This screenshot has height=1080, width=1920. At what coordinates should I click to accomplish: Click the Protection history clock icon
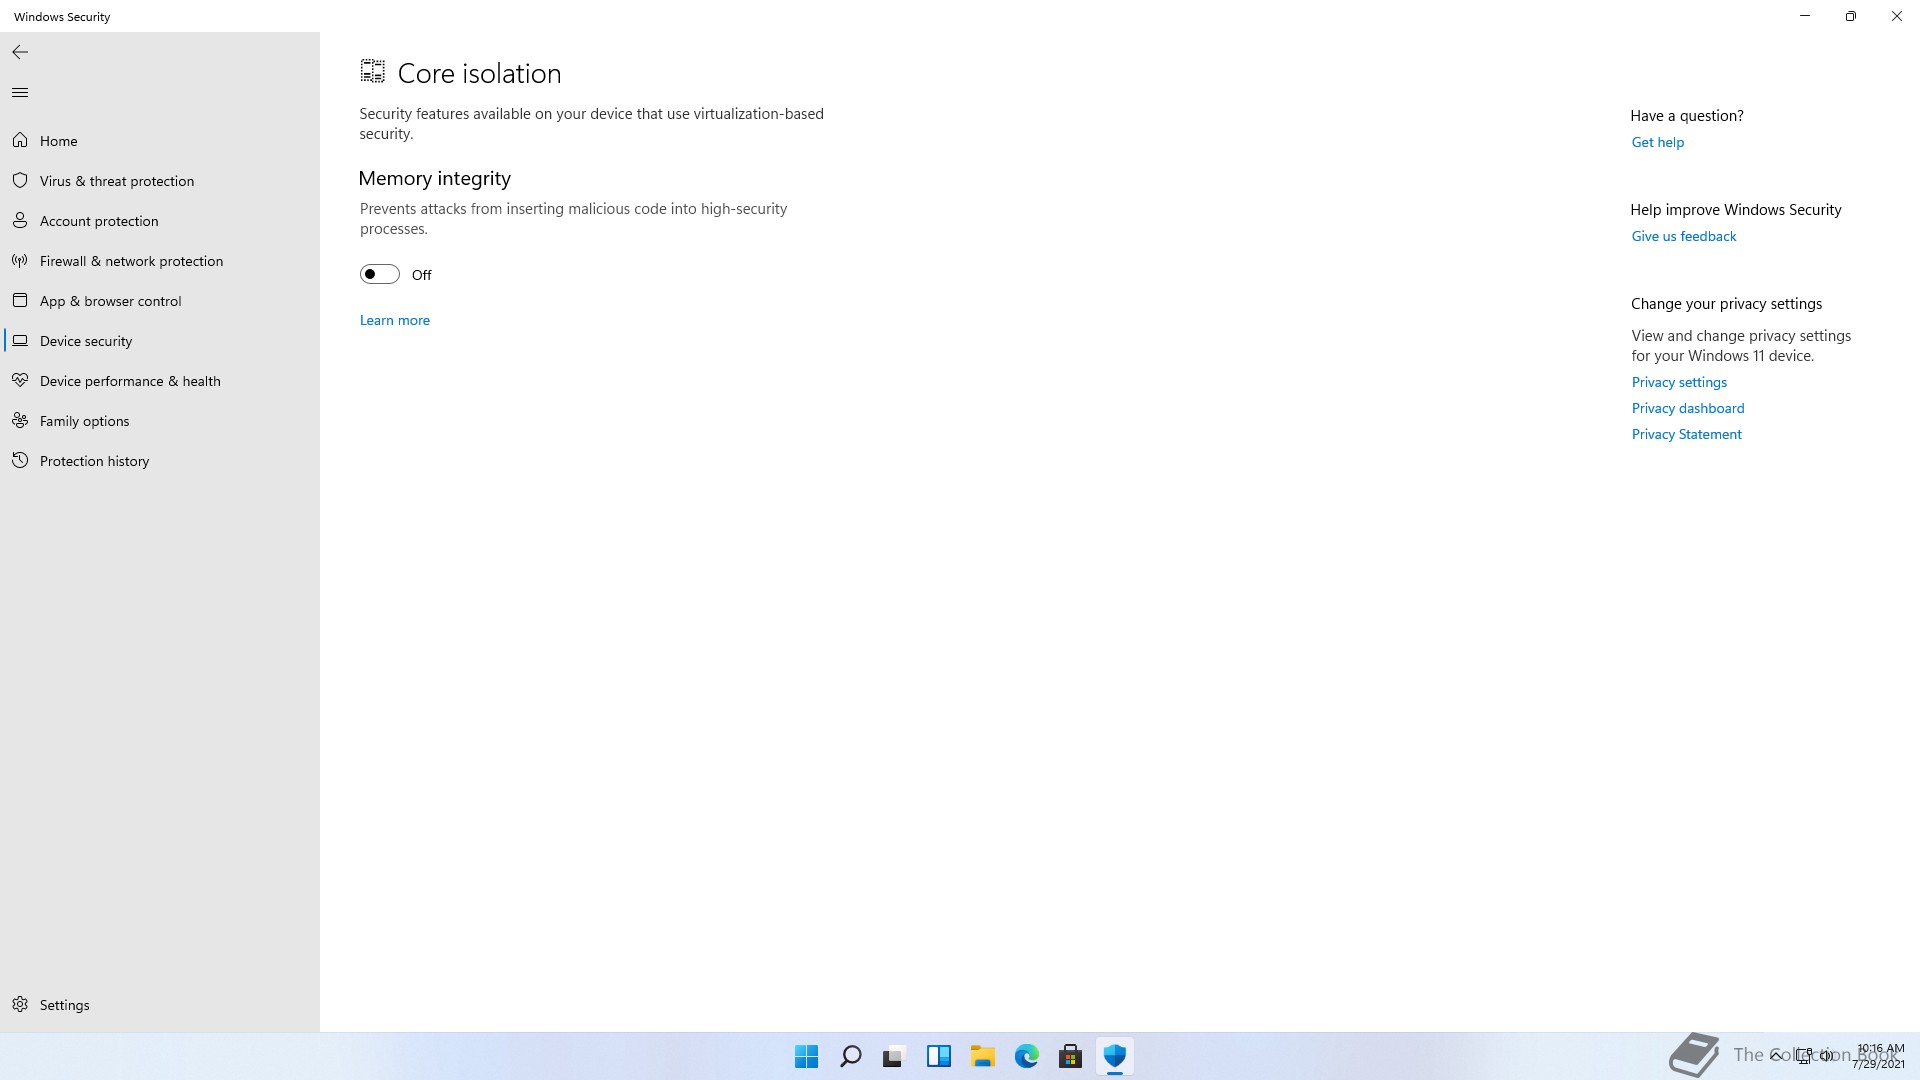(20, 460)
